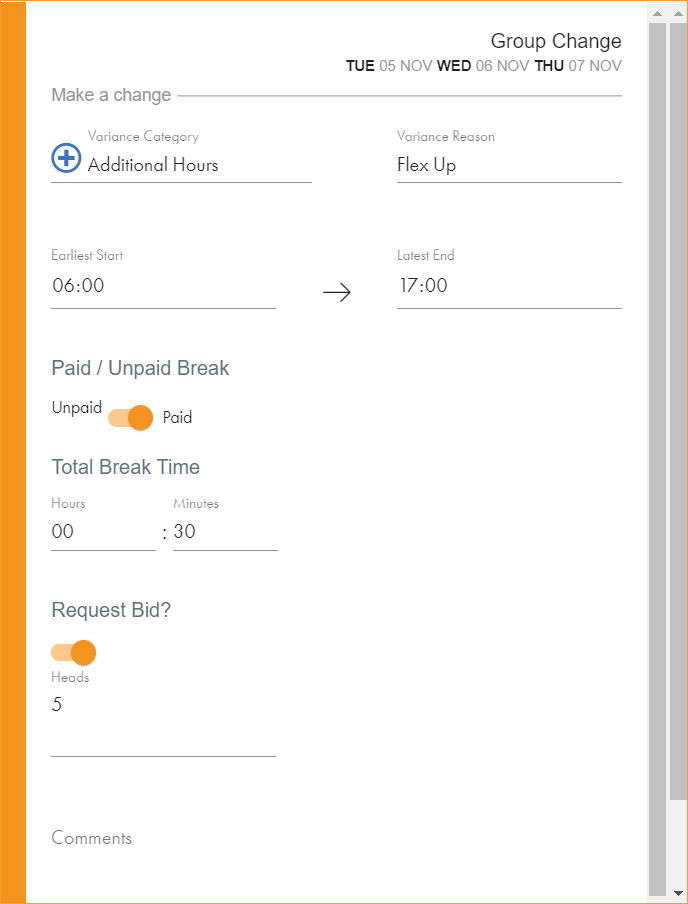Click the Unpaid label beside the switch
This screenshot has height=904, width=688.
tap(77, 408)
